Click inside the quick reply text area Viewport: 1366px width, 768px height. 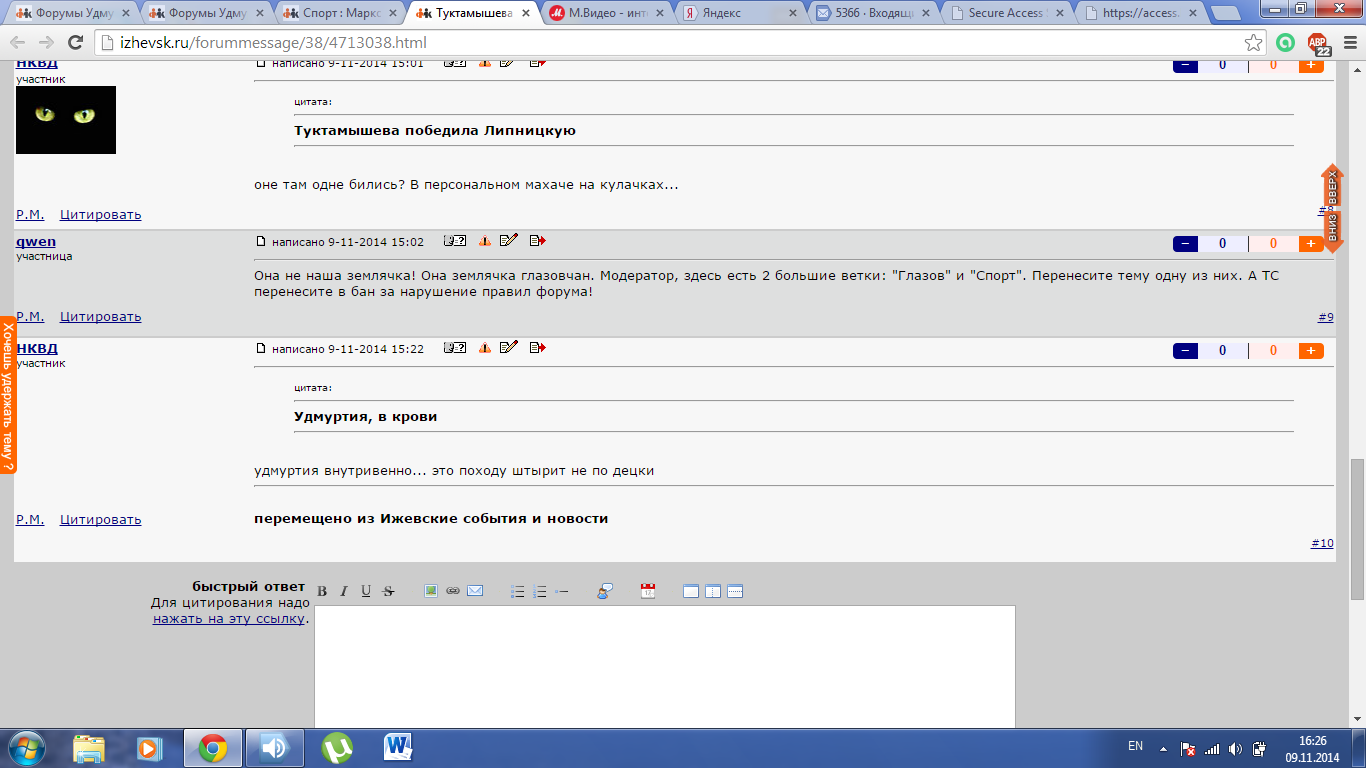coord(665,665)
